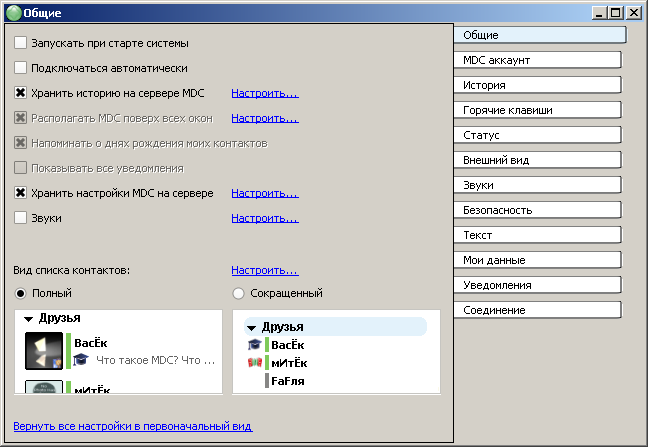This screenshot has height=447, width=649.
Task: Click the red-green status icon beside мИтЁк
Action: pyautogui.click(x=255, y=363)
